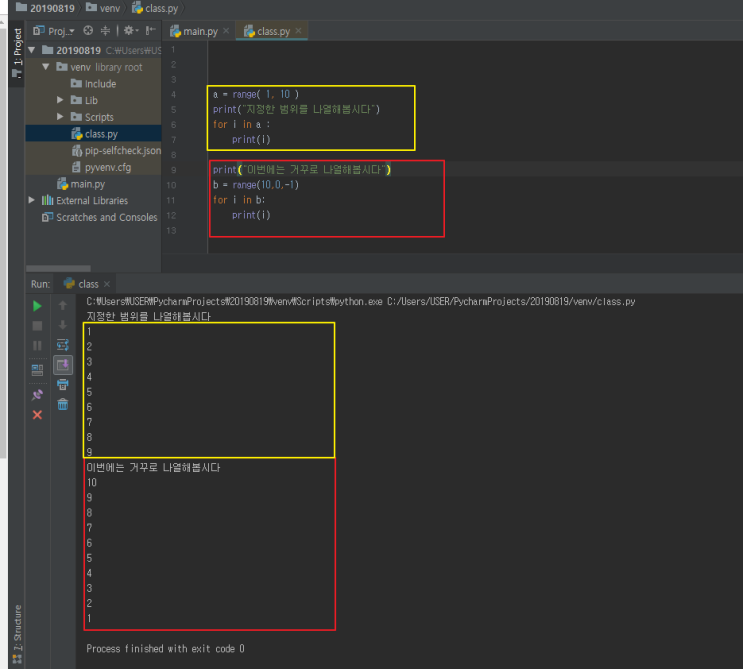Viewport: 743px width, 669px height.
Task: Click 20190819 in the breadcrumb bar
Action: pos(45,8)
